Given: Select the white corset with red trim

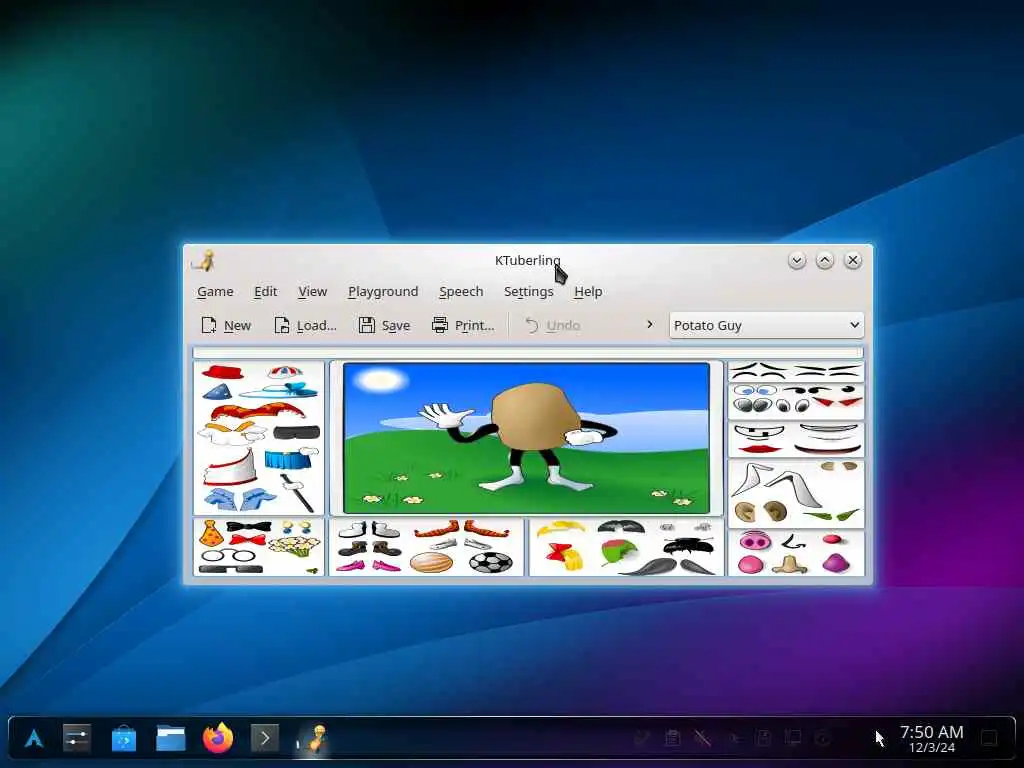Looking at the screenshot, I should click(231, 466).
